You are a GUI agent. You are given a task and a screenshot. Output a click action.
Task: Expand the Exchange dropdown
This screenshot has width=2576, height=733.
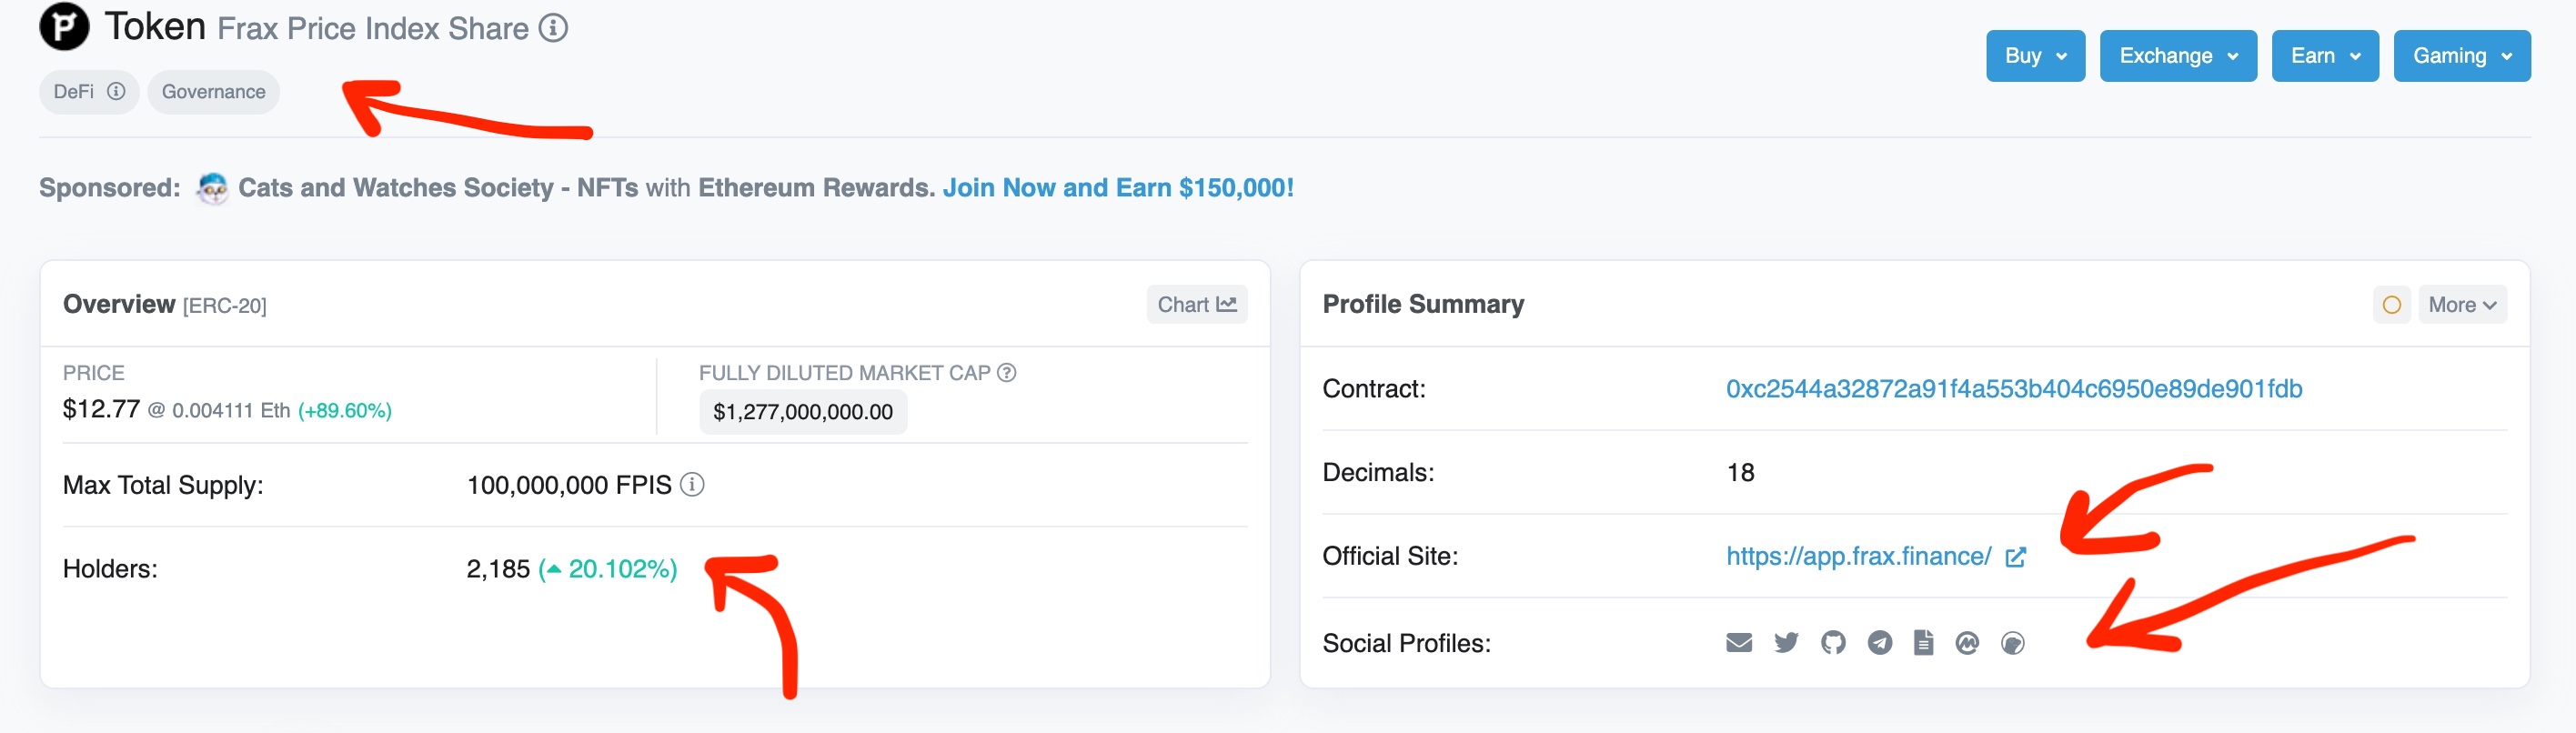pyautogui.click(x=2178, y=56)
